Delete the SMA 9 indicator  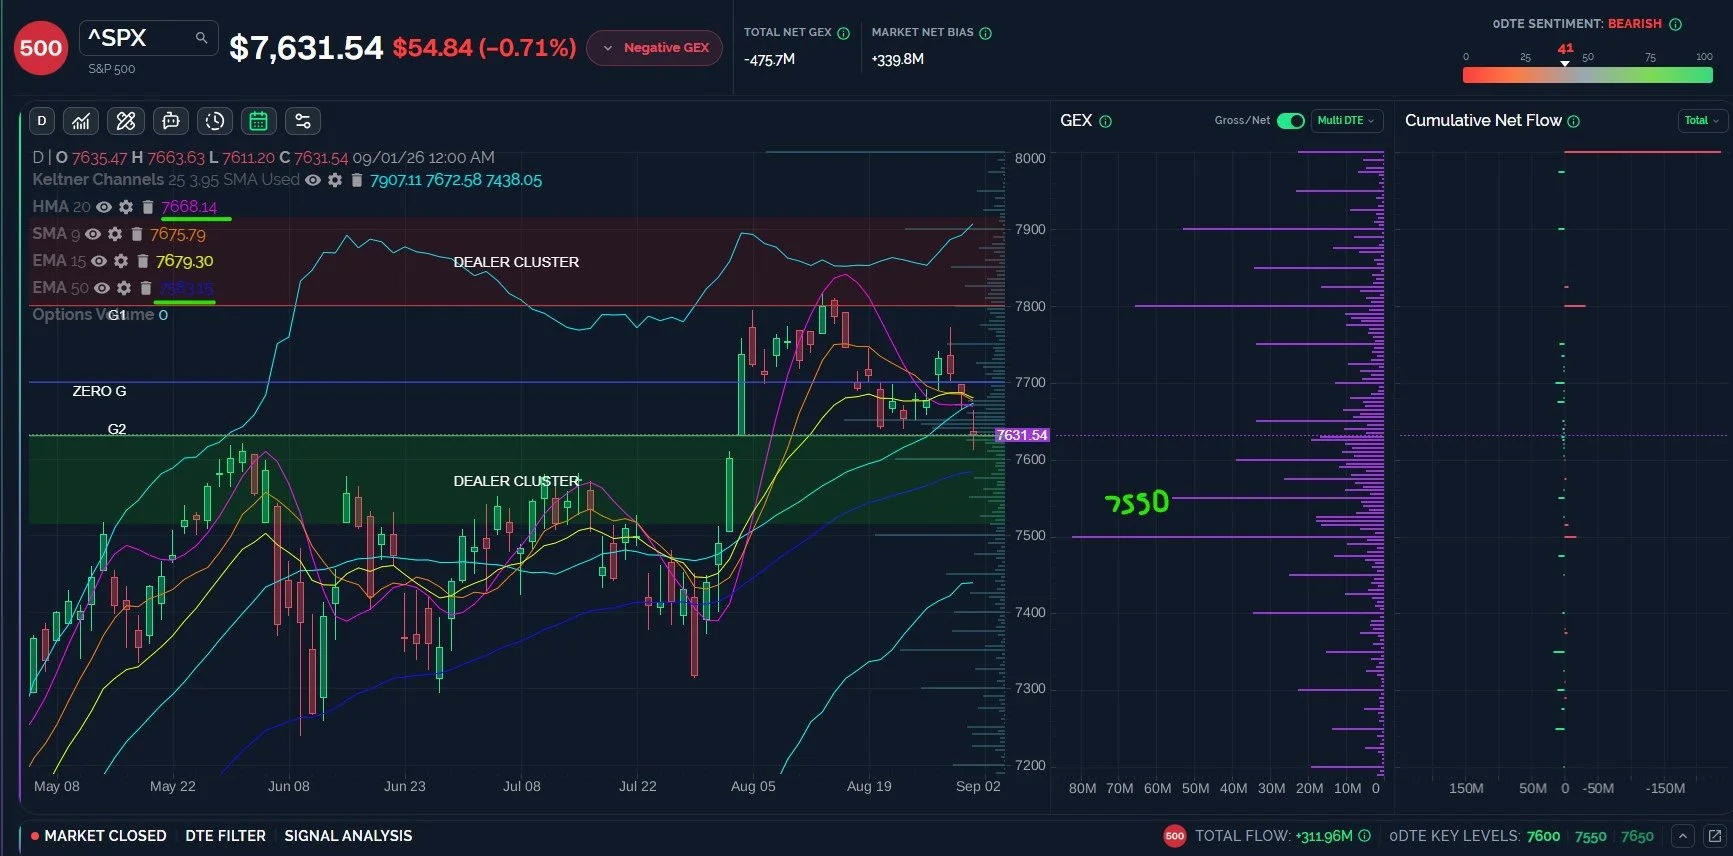tap(137, 234)
